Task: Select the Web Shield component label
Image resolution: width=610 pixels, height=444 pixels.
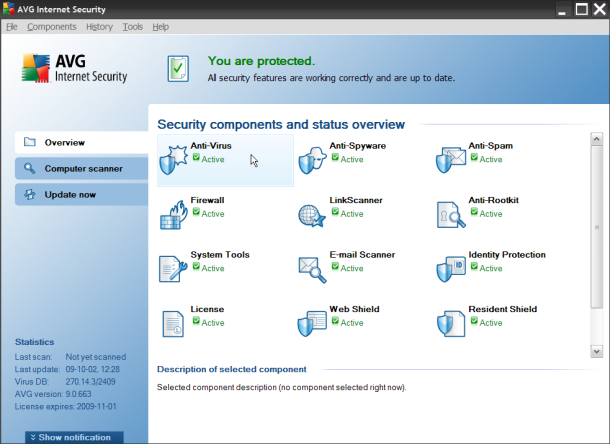Action: click(x=354, y=309)
